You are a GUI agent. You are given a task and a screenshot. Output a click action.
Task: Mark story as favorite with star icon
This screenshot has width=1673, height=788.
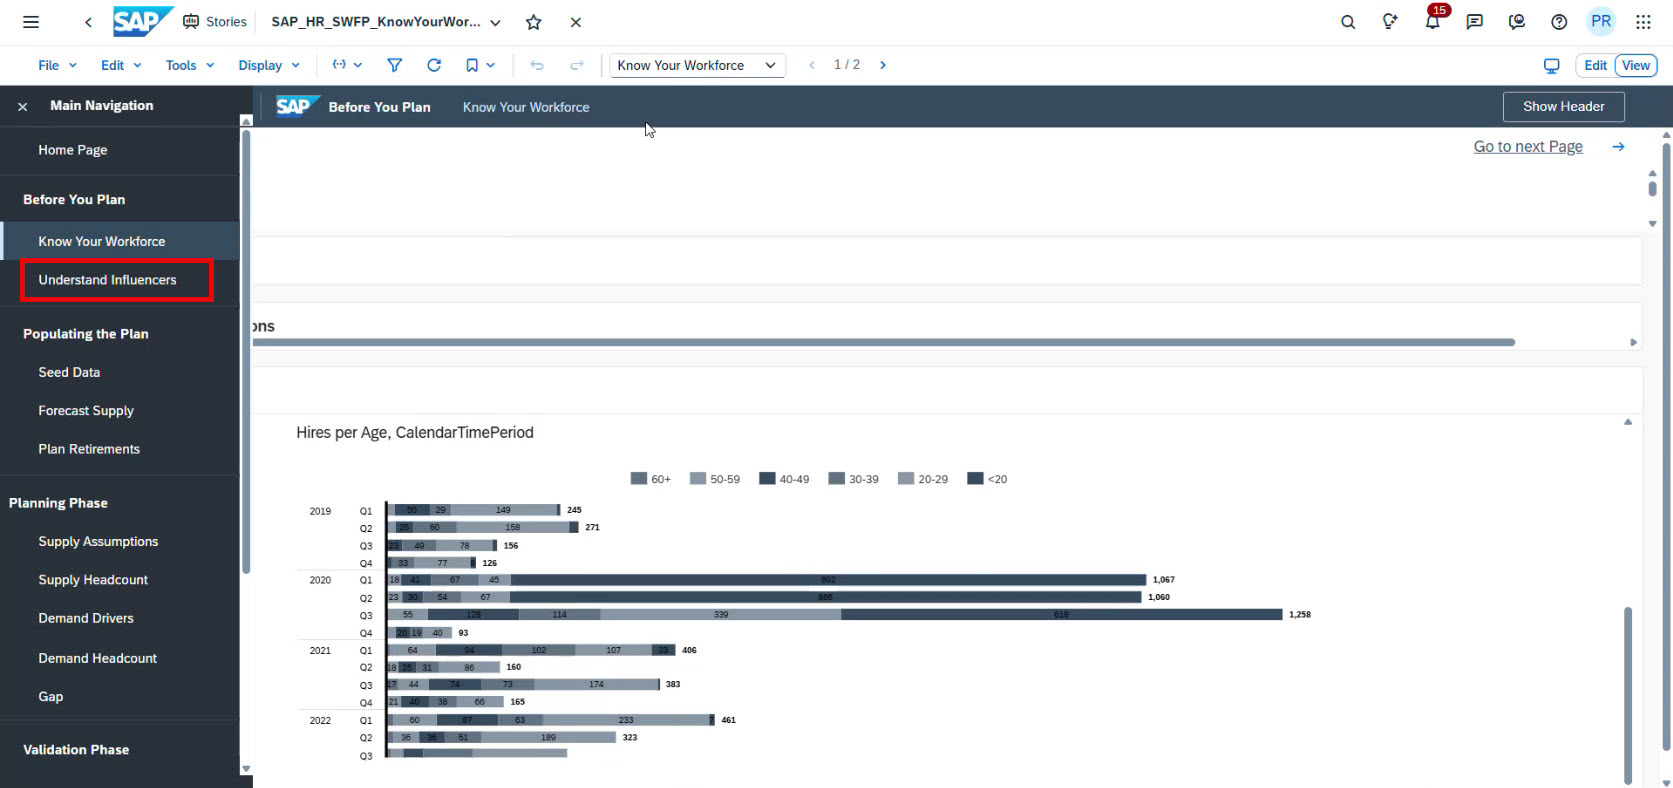(x=534, y=22)
